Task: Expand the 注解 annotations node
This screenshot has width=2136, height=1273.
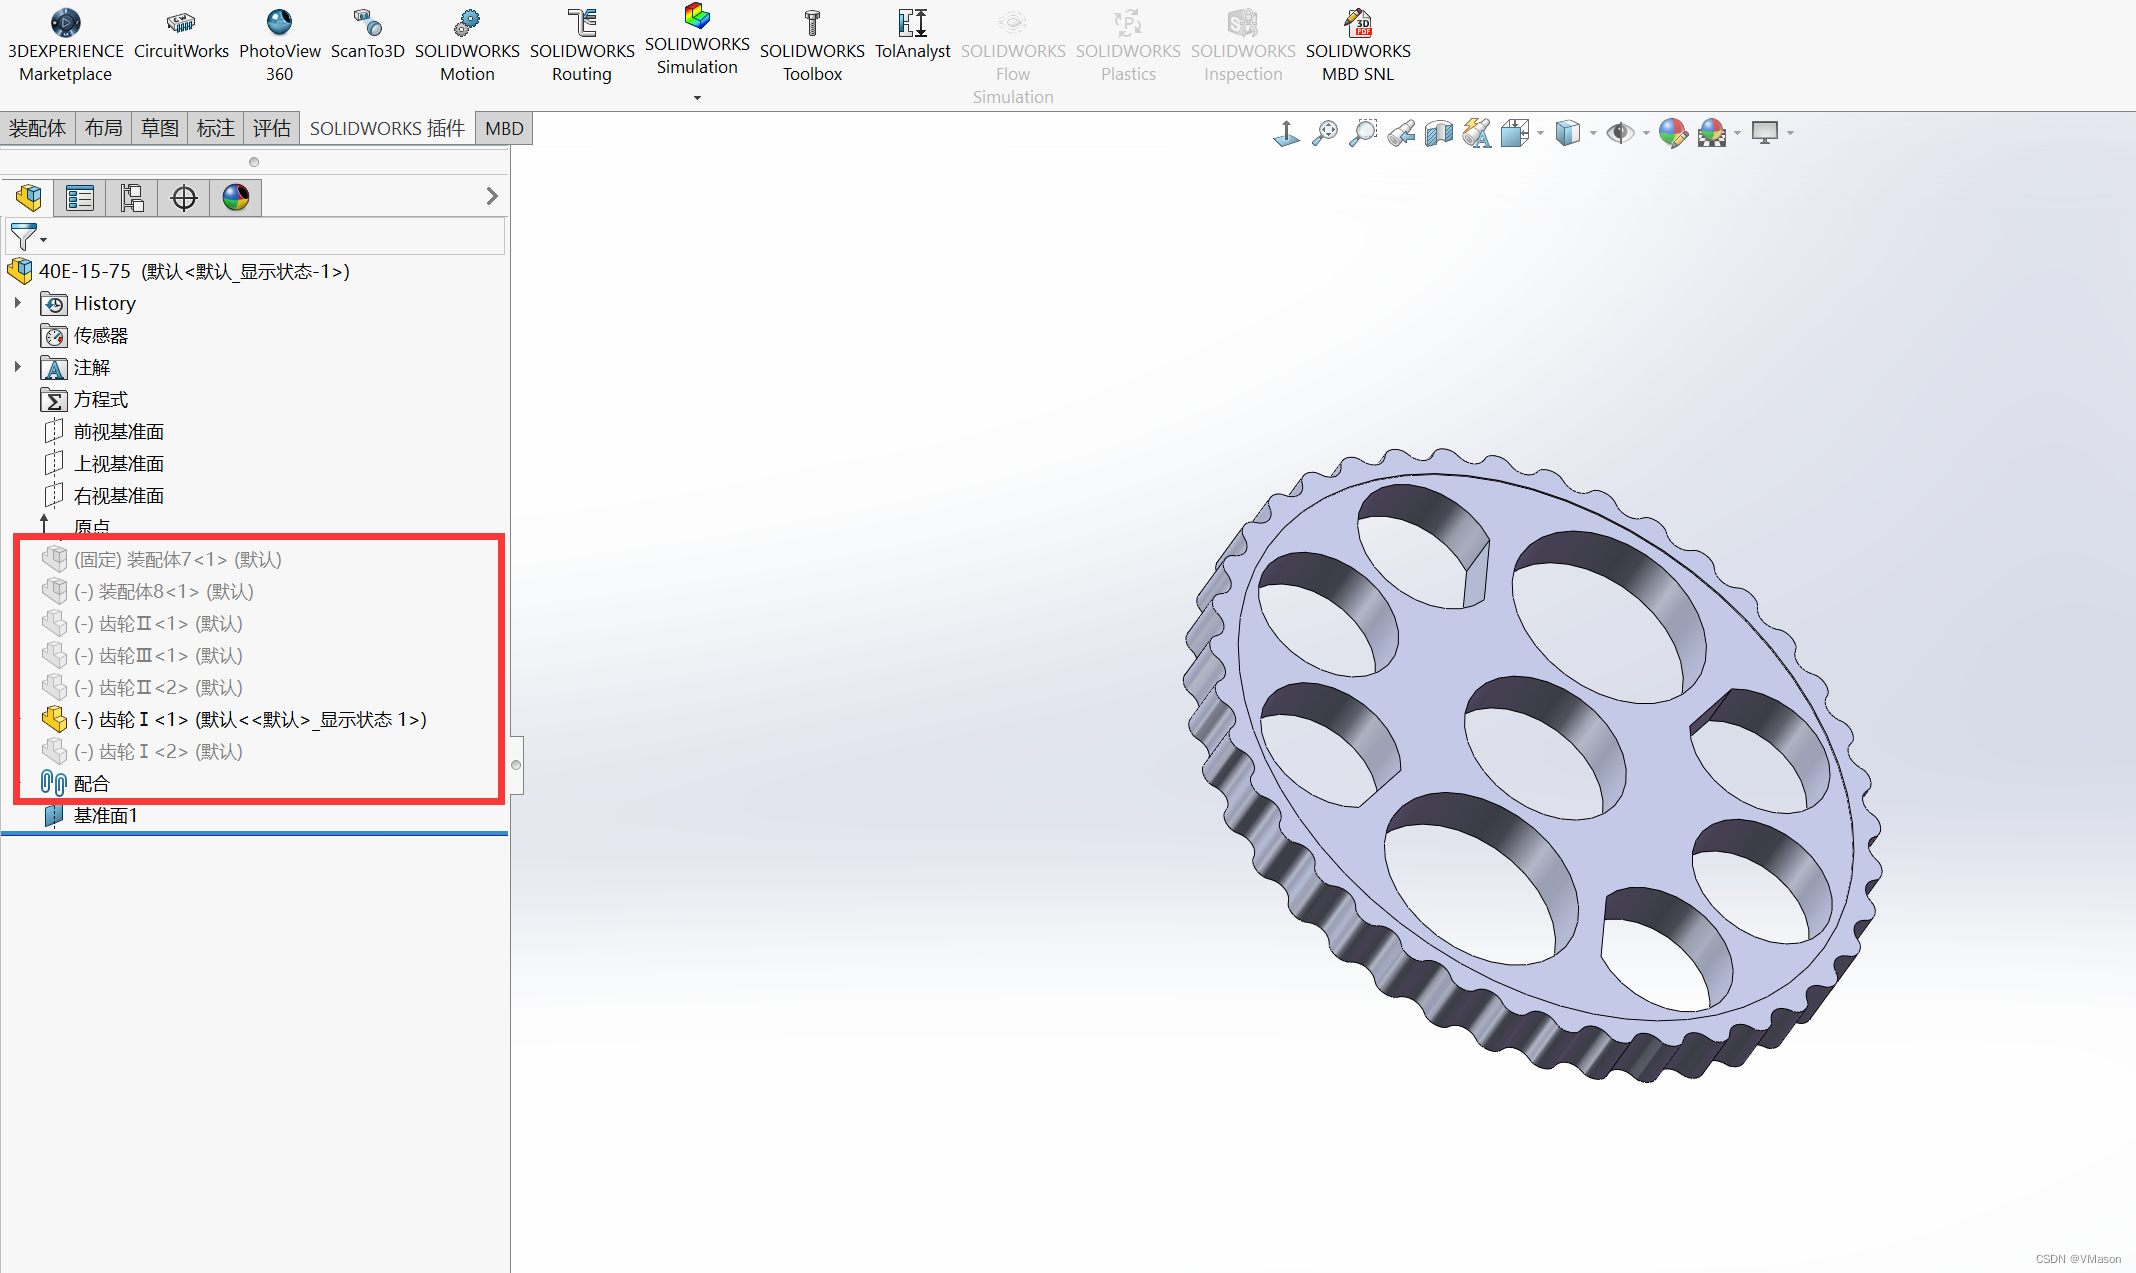Action: point(18,367)
